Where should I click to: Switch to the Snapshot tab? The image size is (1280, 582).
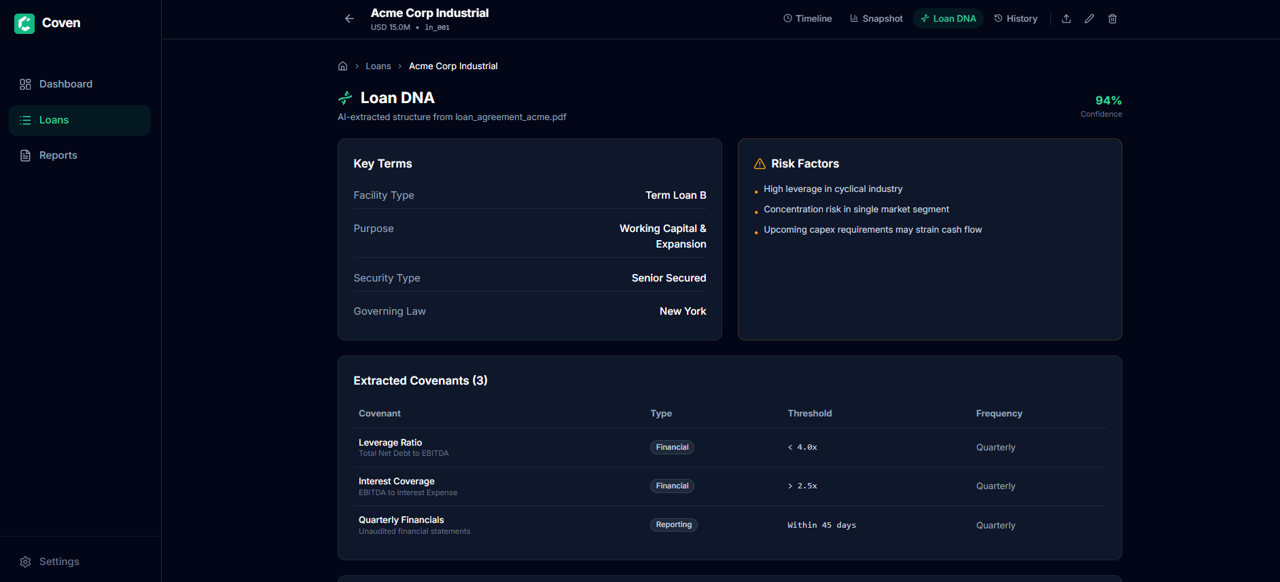click(876, 19)
